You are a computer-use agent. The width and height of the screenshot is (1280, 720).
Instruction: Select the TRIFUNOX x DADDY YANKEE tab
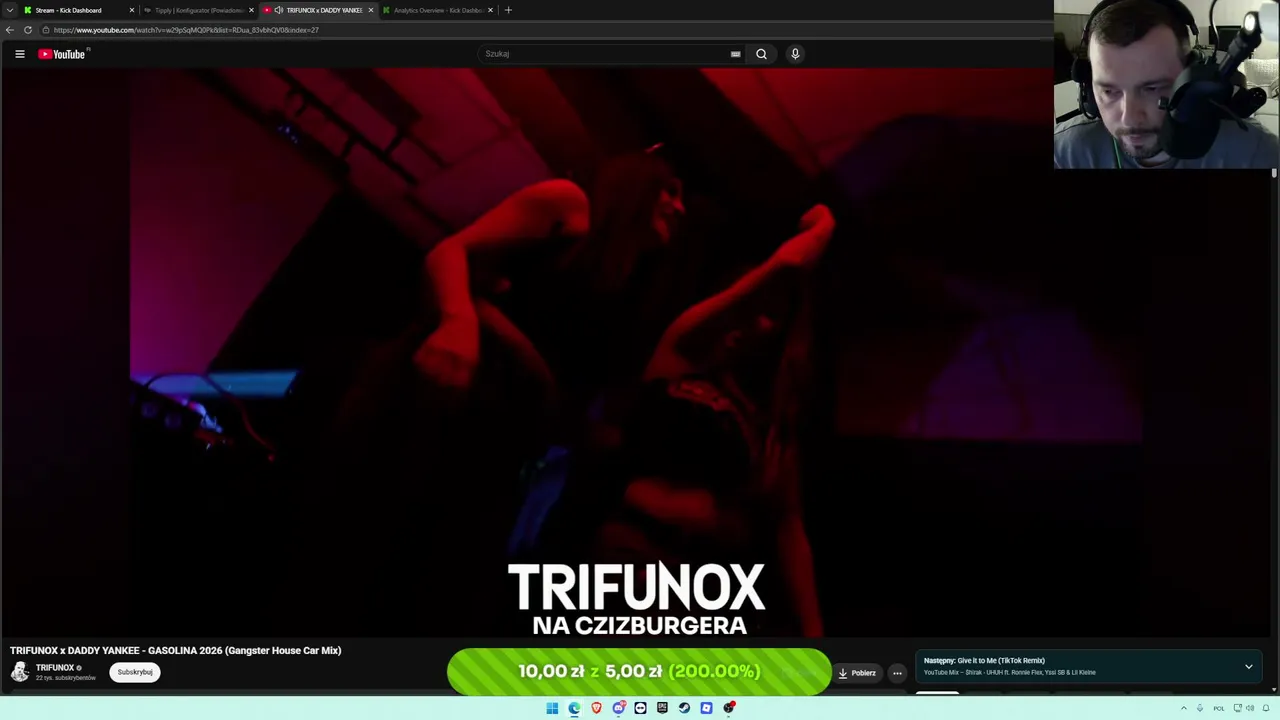click(318, 10)
